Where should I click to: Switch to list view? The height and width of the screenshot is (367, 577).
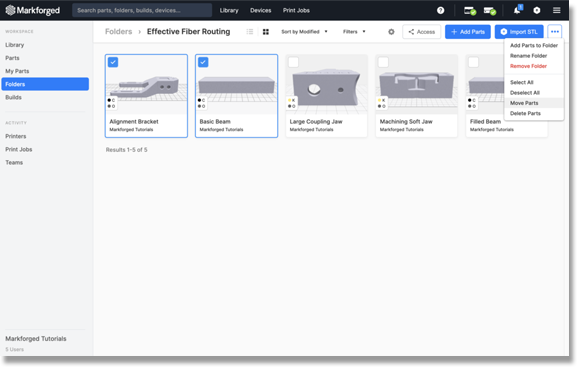click(250, 32)
